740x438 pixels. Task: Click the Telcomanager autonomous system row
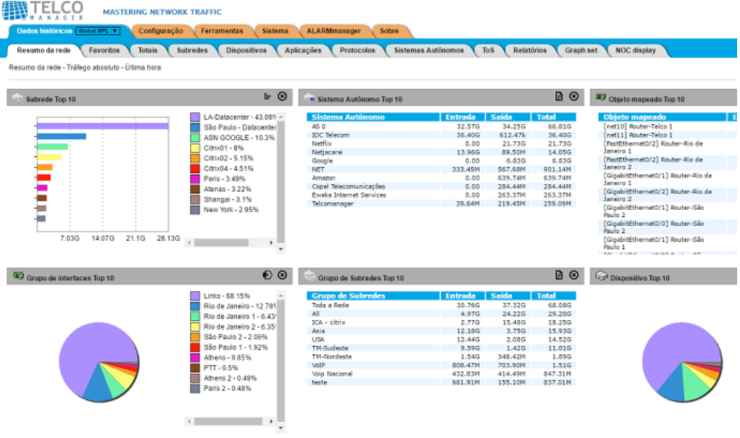(x=441, y=204)
